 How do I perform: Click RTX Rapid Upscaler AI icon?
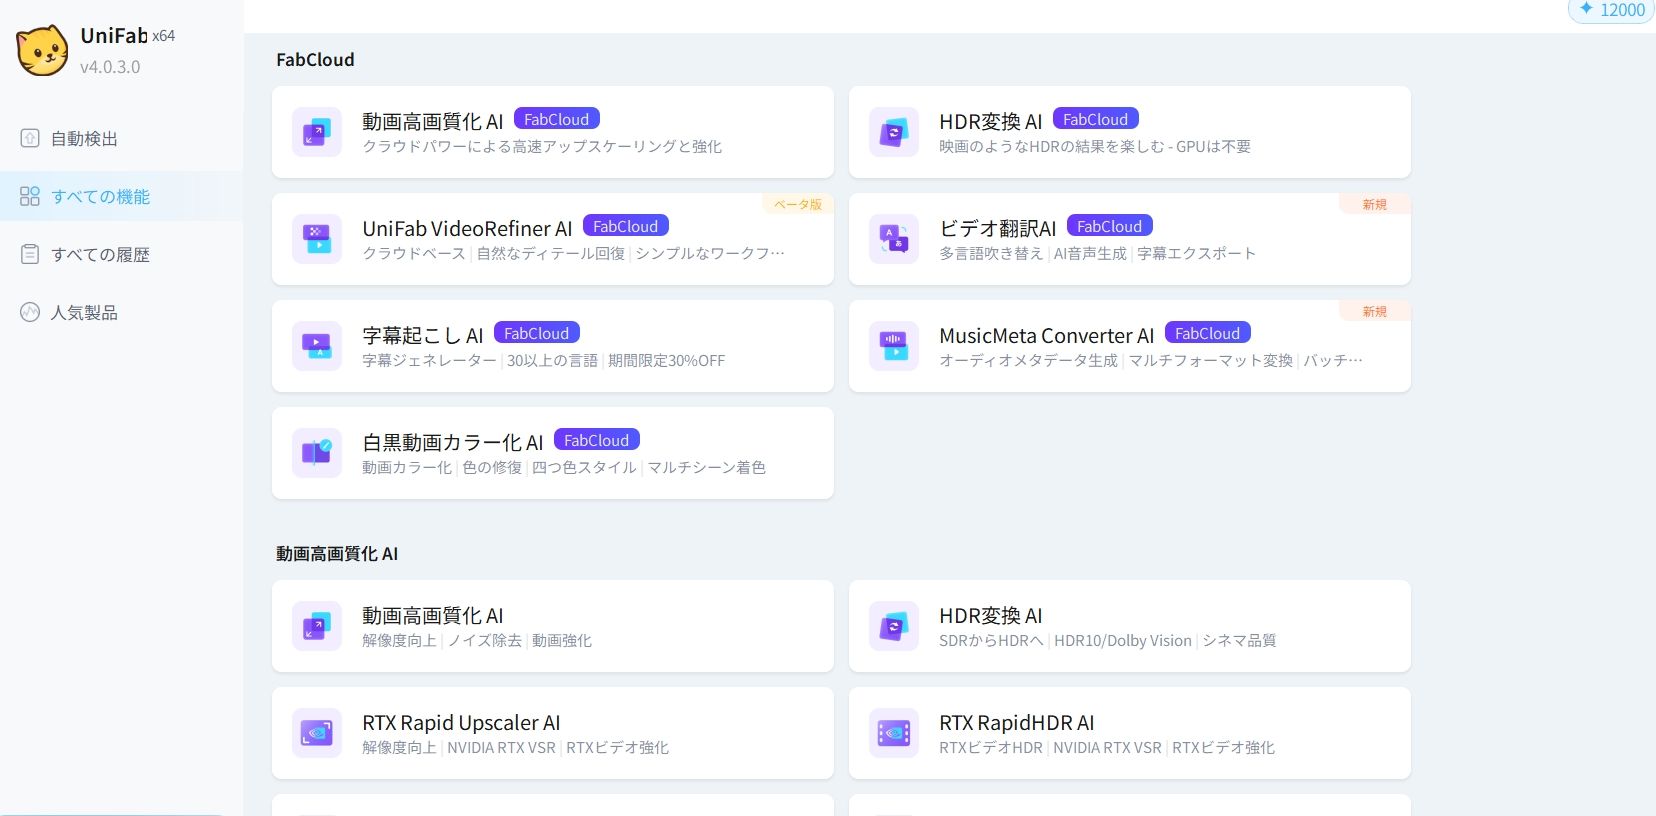tap(317, 733)
